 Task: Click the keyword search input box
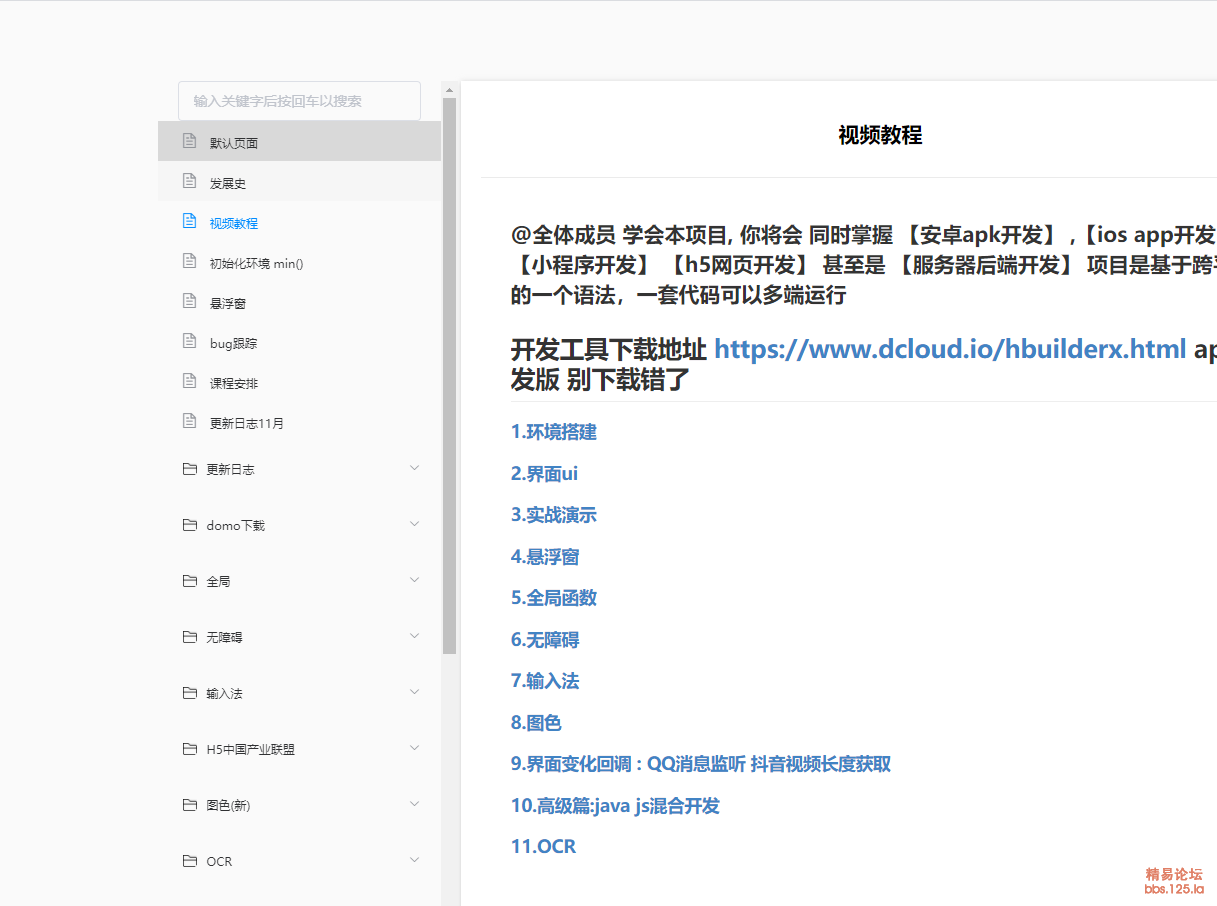click(x=299, y=101)
